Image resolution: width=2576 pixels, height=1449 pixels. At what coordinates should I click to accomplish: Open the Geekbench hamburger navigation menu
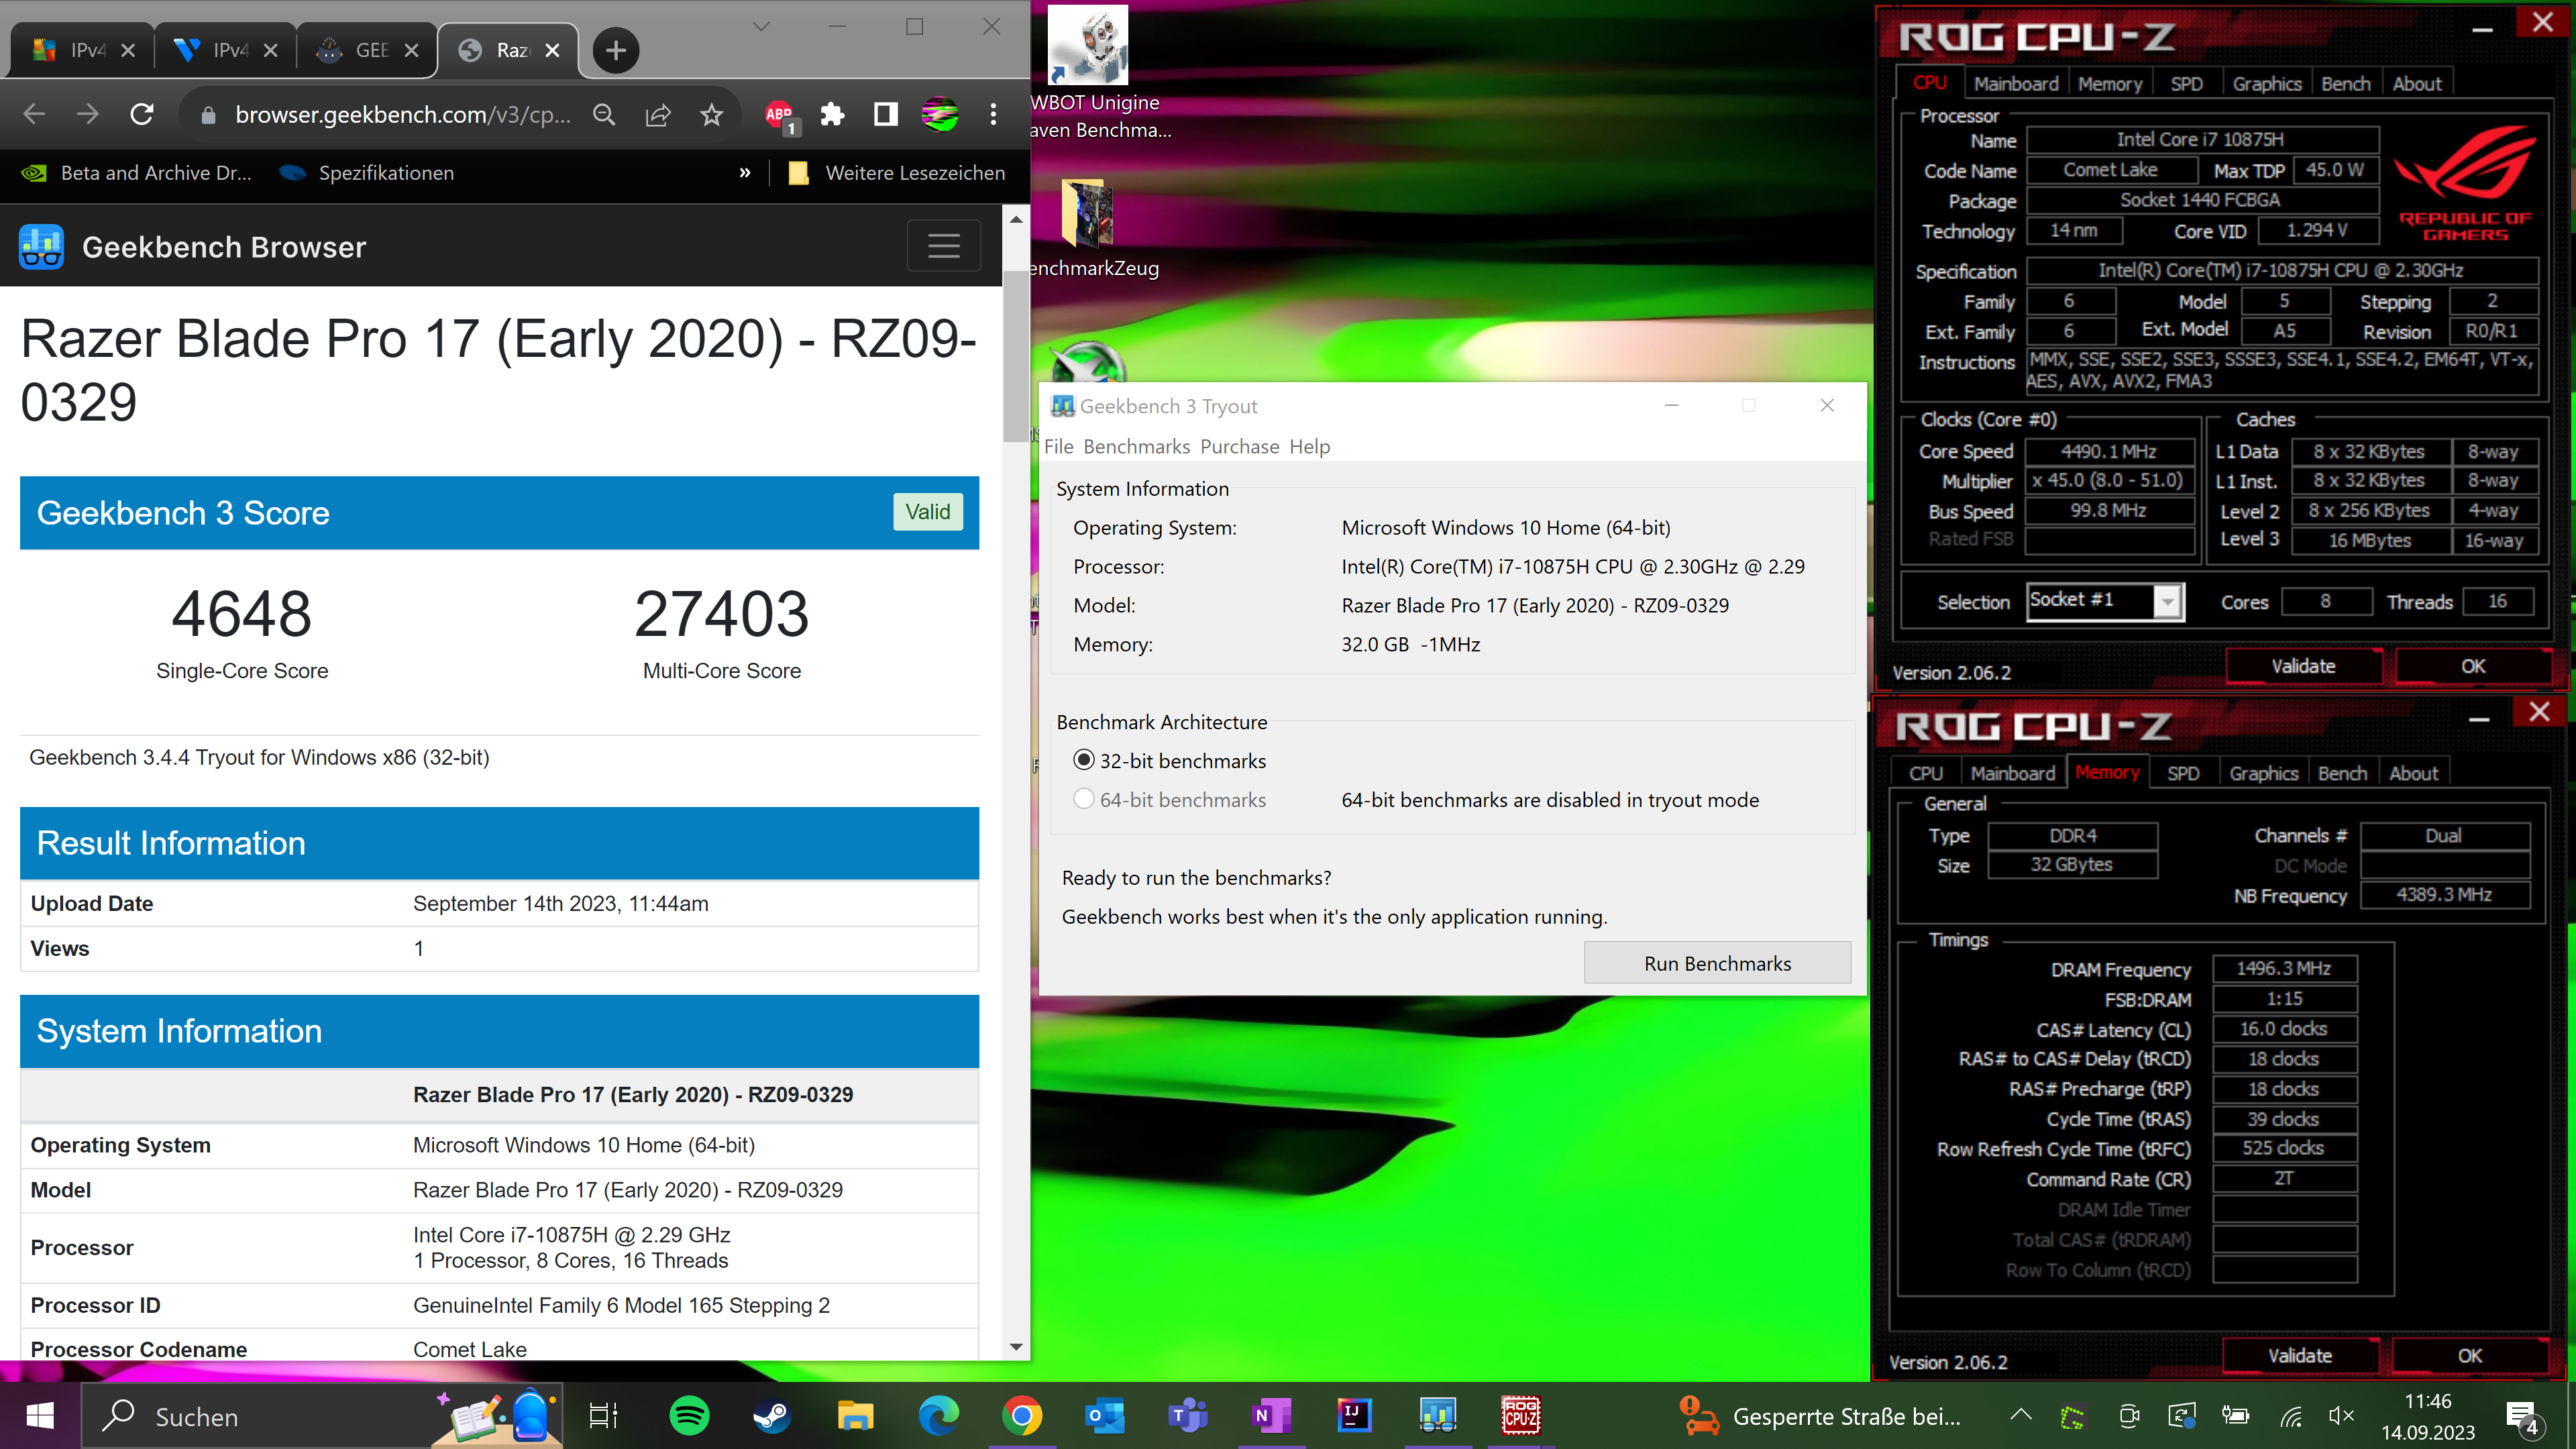pos(944,246)
